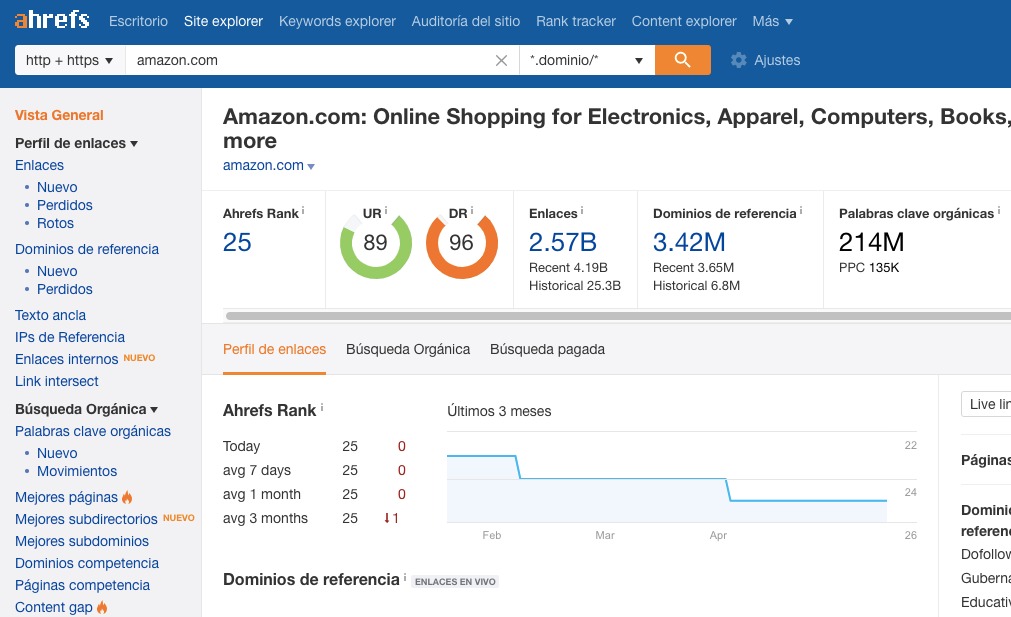Click the info icon beside UR
The height and width of the screenshot is (617, 1011).
coord(386,210)
